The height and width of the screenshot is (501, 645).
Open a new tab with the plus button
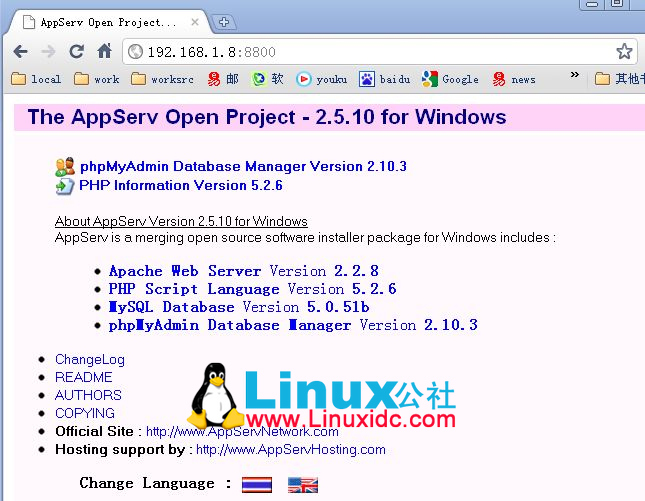[224, 22]
